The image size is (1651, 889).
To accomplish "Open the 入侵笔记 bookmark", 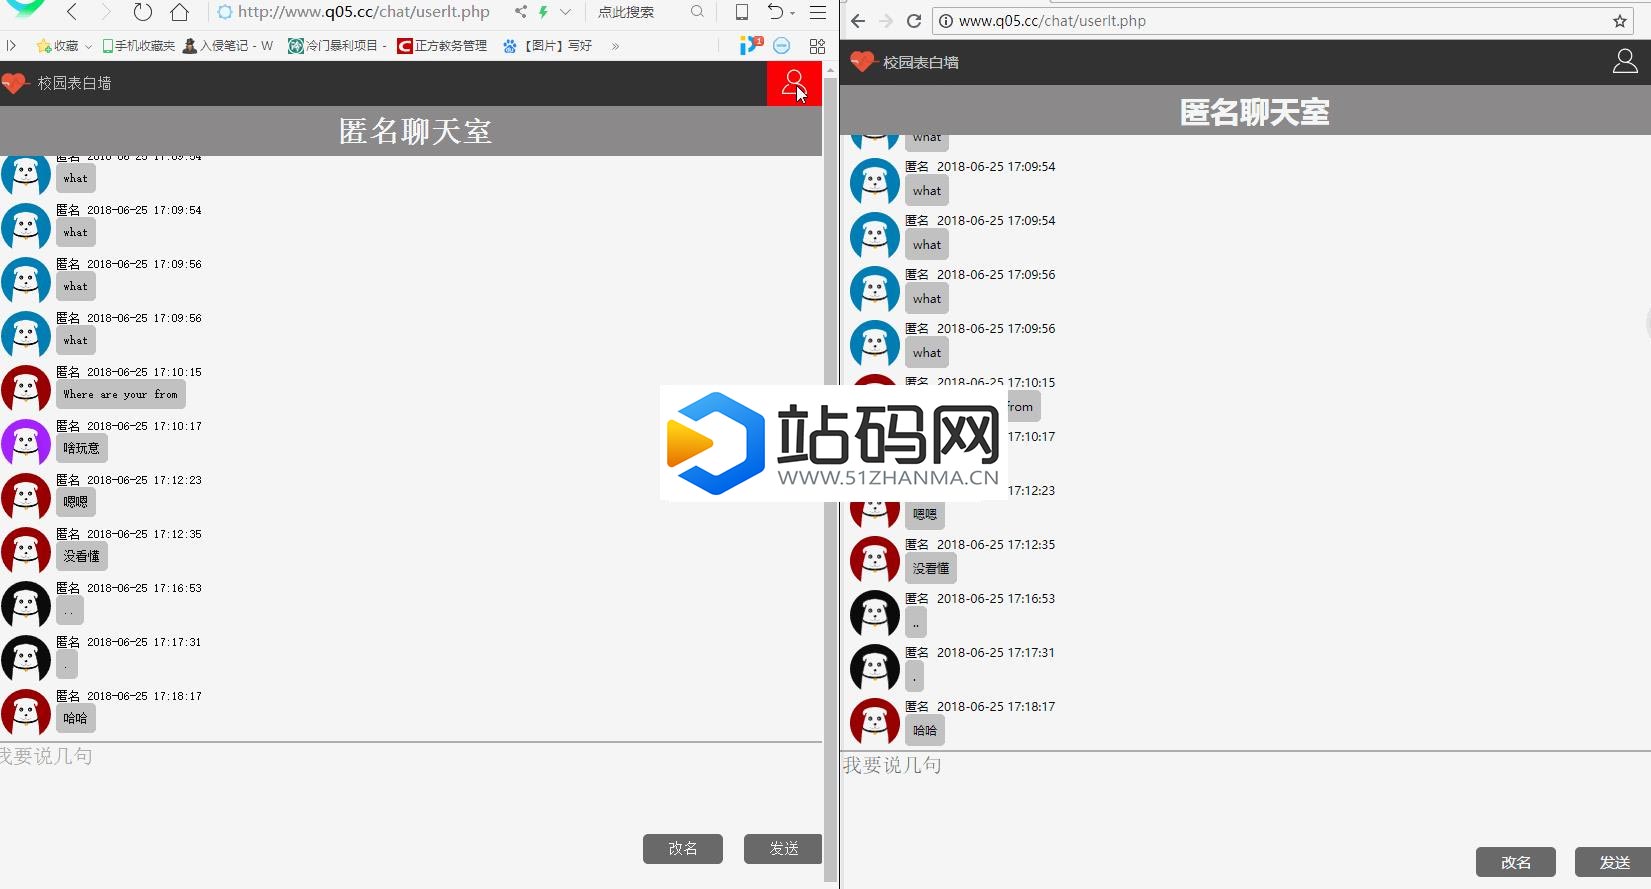I will 228,46.
